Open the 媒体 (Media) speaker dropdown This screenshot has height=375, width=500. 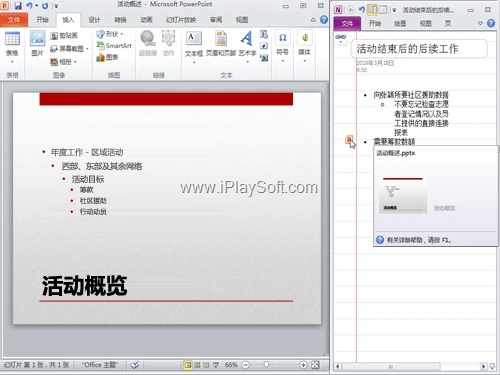(x=304, y=46)
